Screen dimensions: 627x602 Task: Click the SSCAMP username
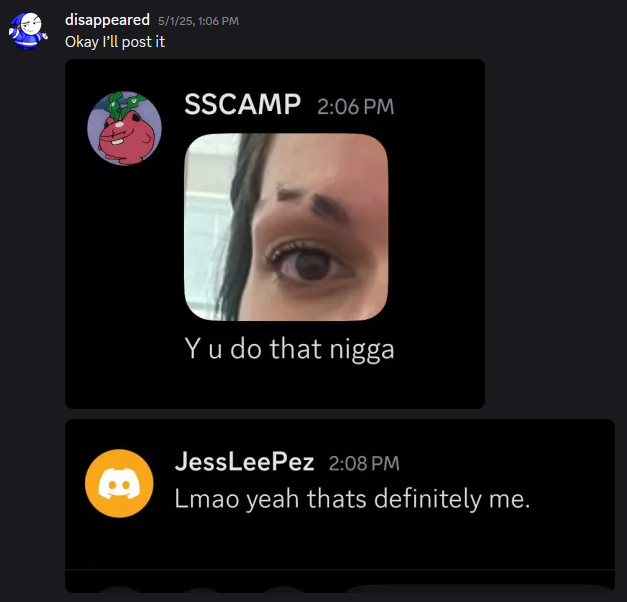[x=242, y=104]
